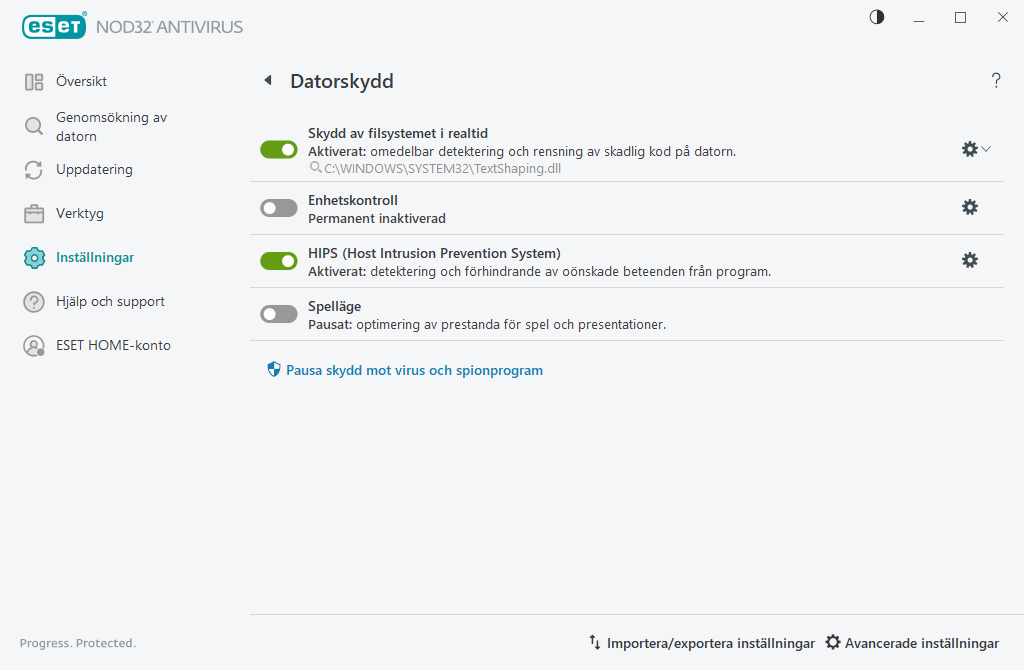Click Importera/exportera inställningar
This screenshot has width=1024, height=670.
coord(710,643)
